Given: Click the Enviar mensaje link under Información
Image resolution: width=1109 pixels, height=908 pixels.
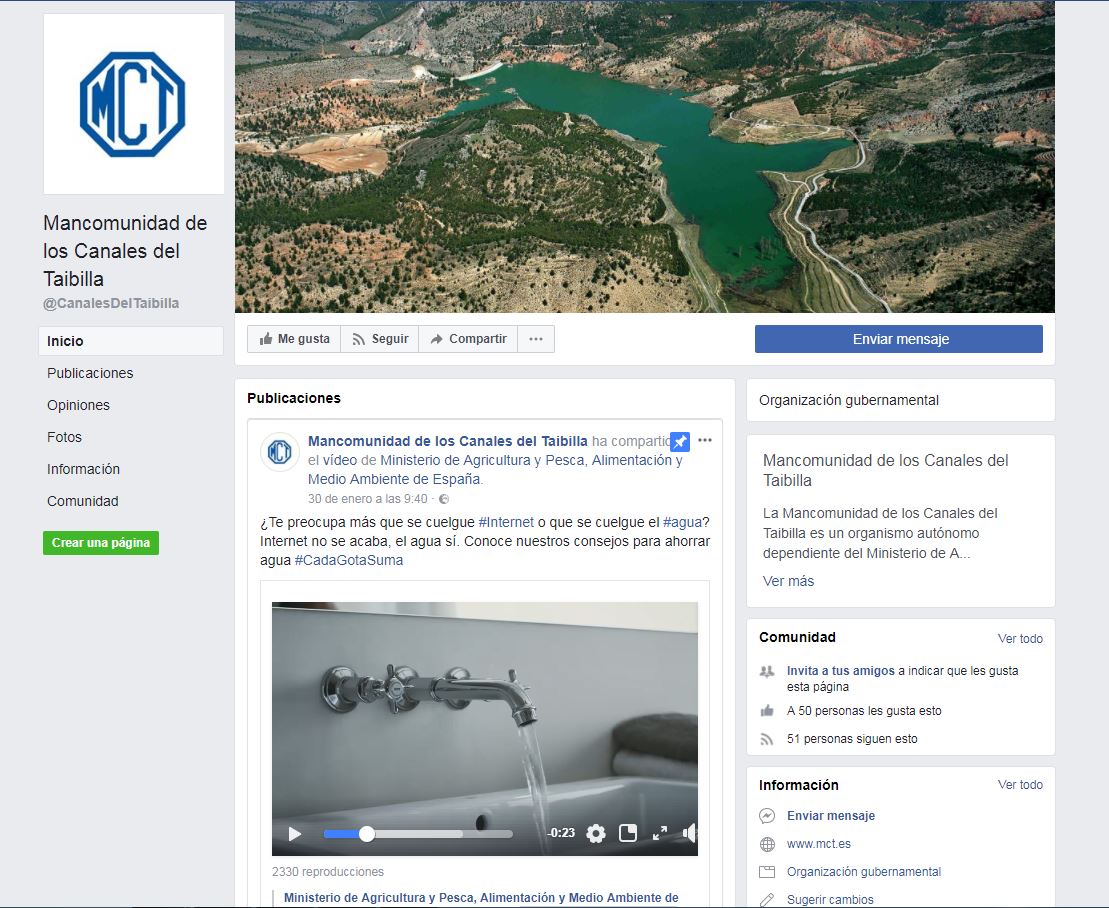Looking at the screenshot, I should point(831,815).
